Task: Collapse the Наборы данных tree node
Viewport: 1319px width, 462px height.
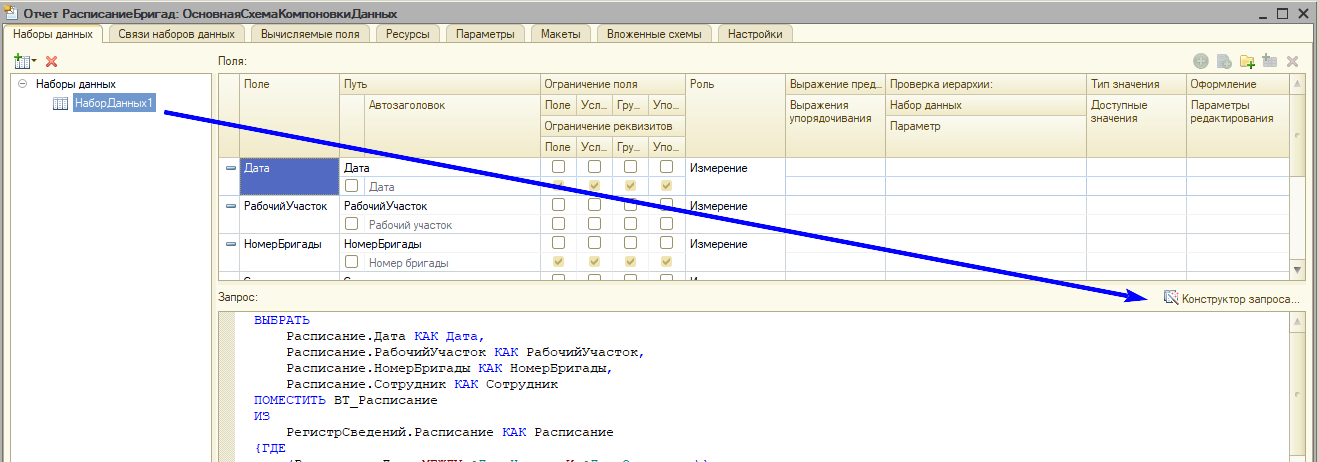Action: (22, 84)
